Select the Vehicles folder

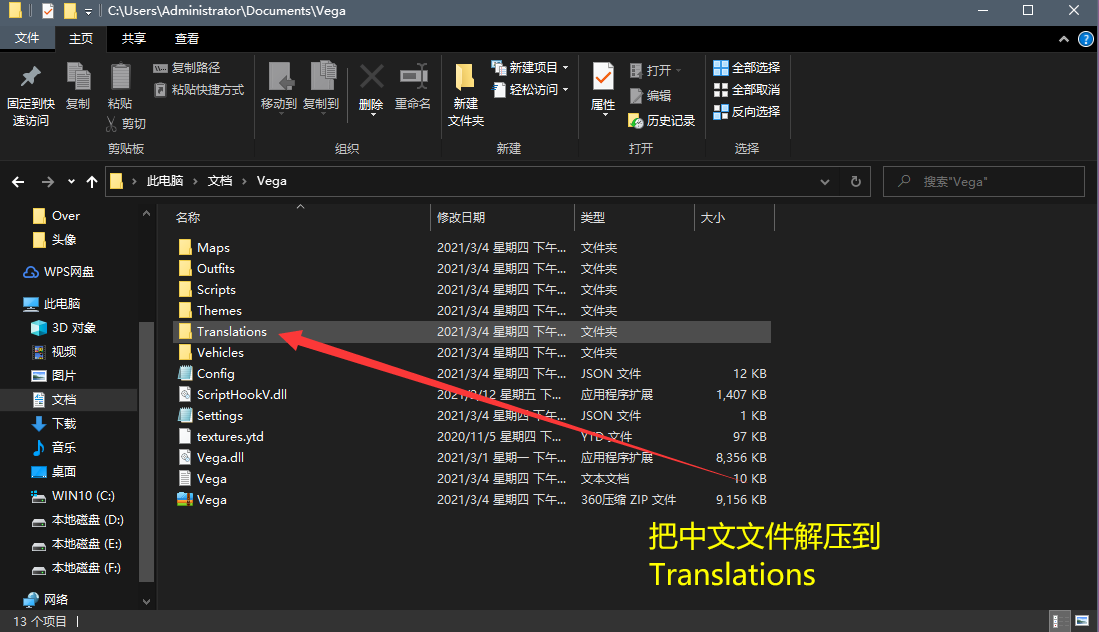(472, 352)
